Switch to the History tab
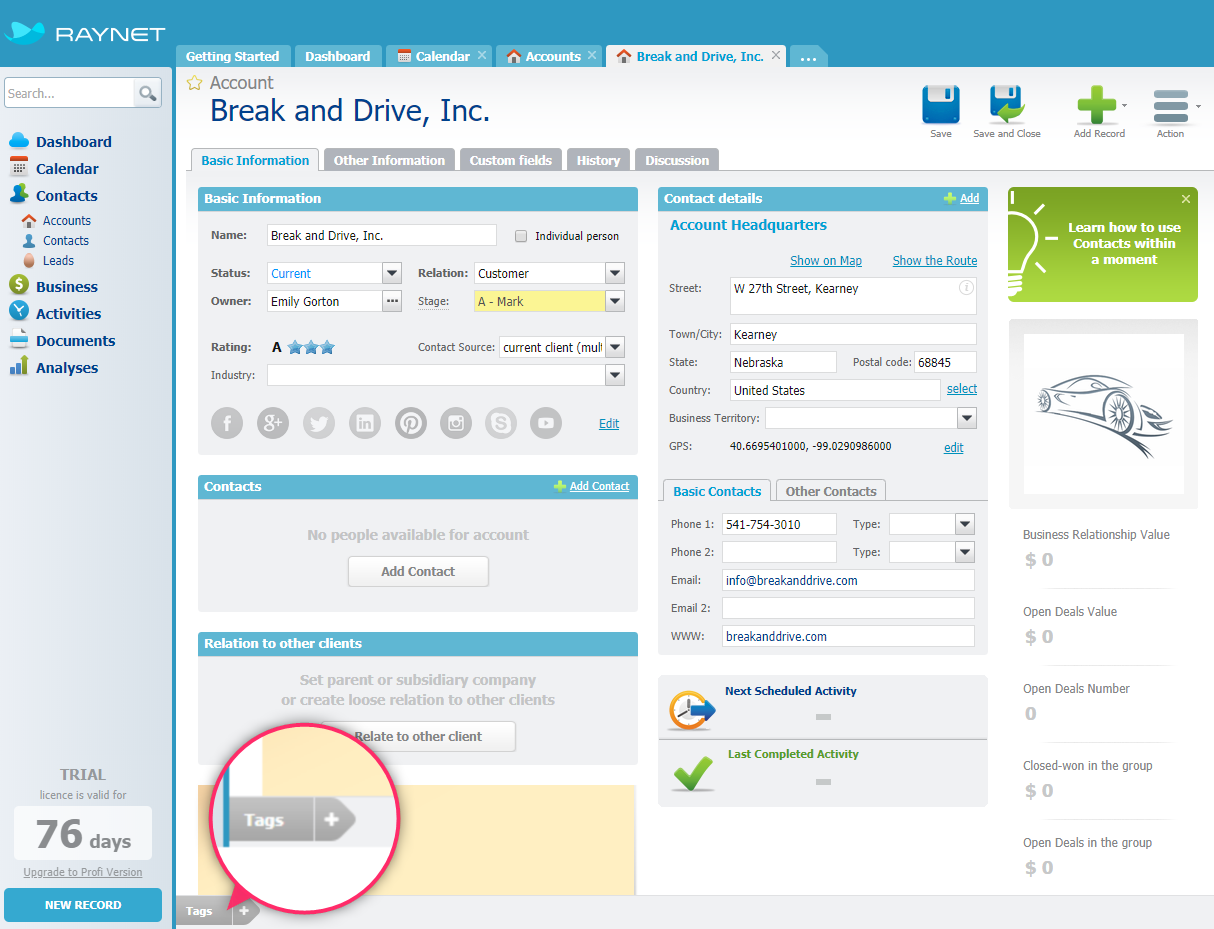Screen dimensions: 1214x929 tap(599, 160)
